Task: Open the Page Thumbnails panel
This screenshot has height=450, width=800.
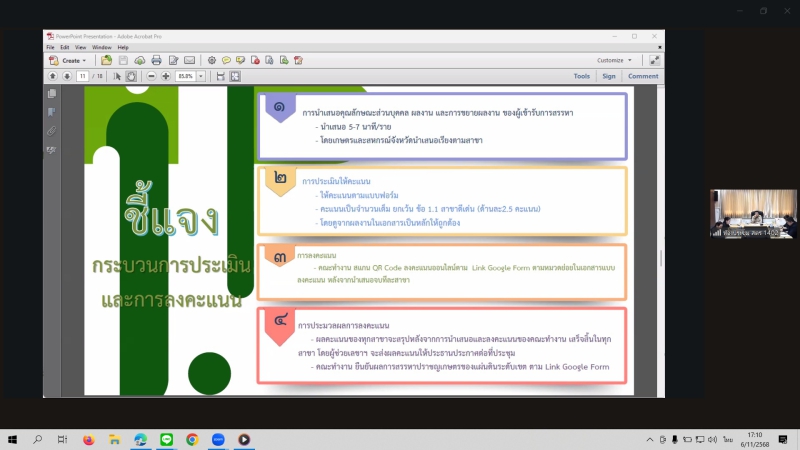Action: (51, 93)
